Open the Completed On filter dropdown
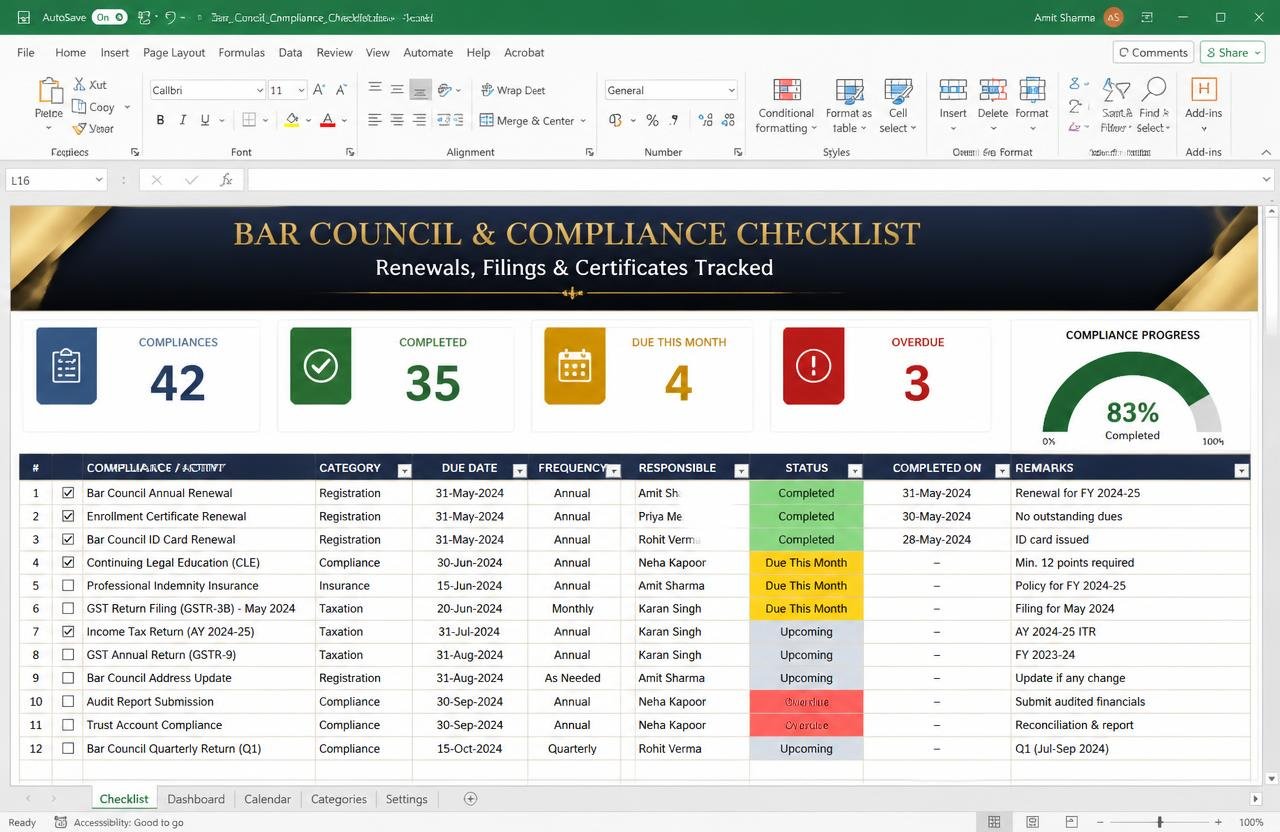This screenshot has width=1280, height=832. (1002, 470)
